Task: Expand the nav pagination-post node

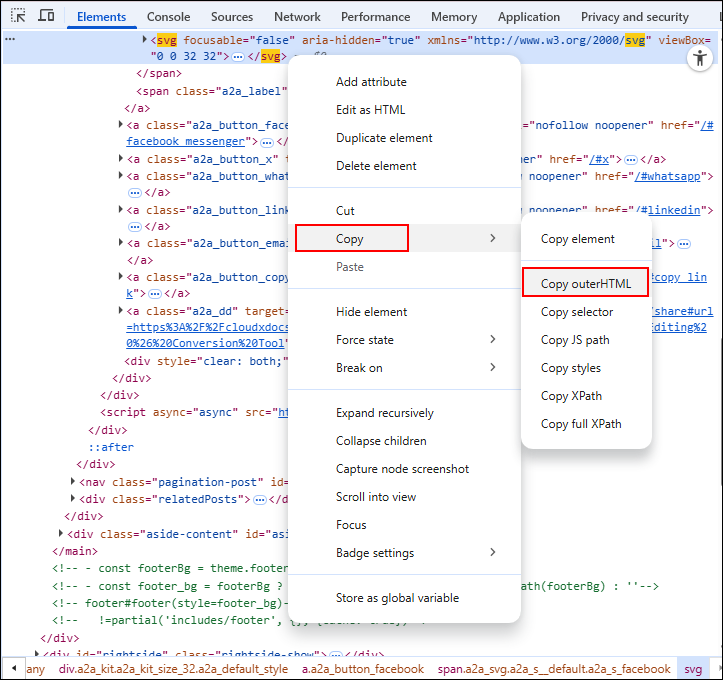Action: tap(72, 481)
